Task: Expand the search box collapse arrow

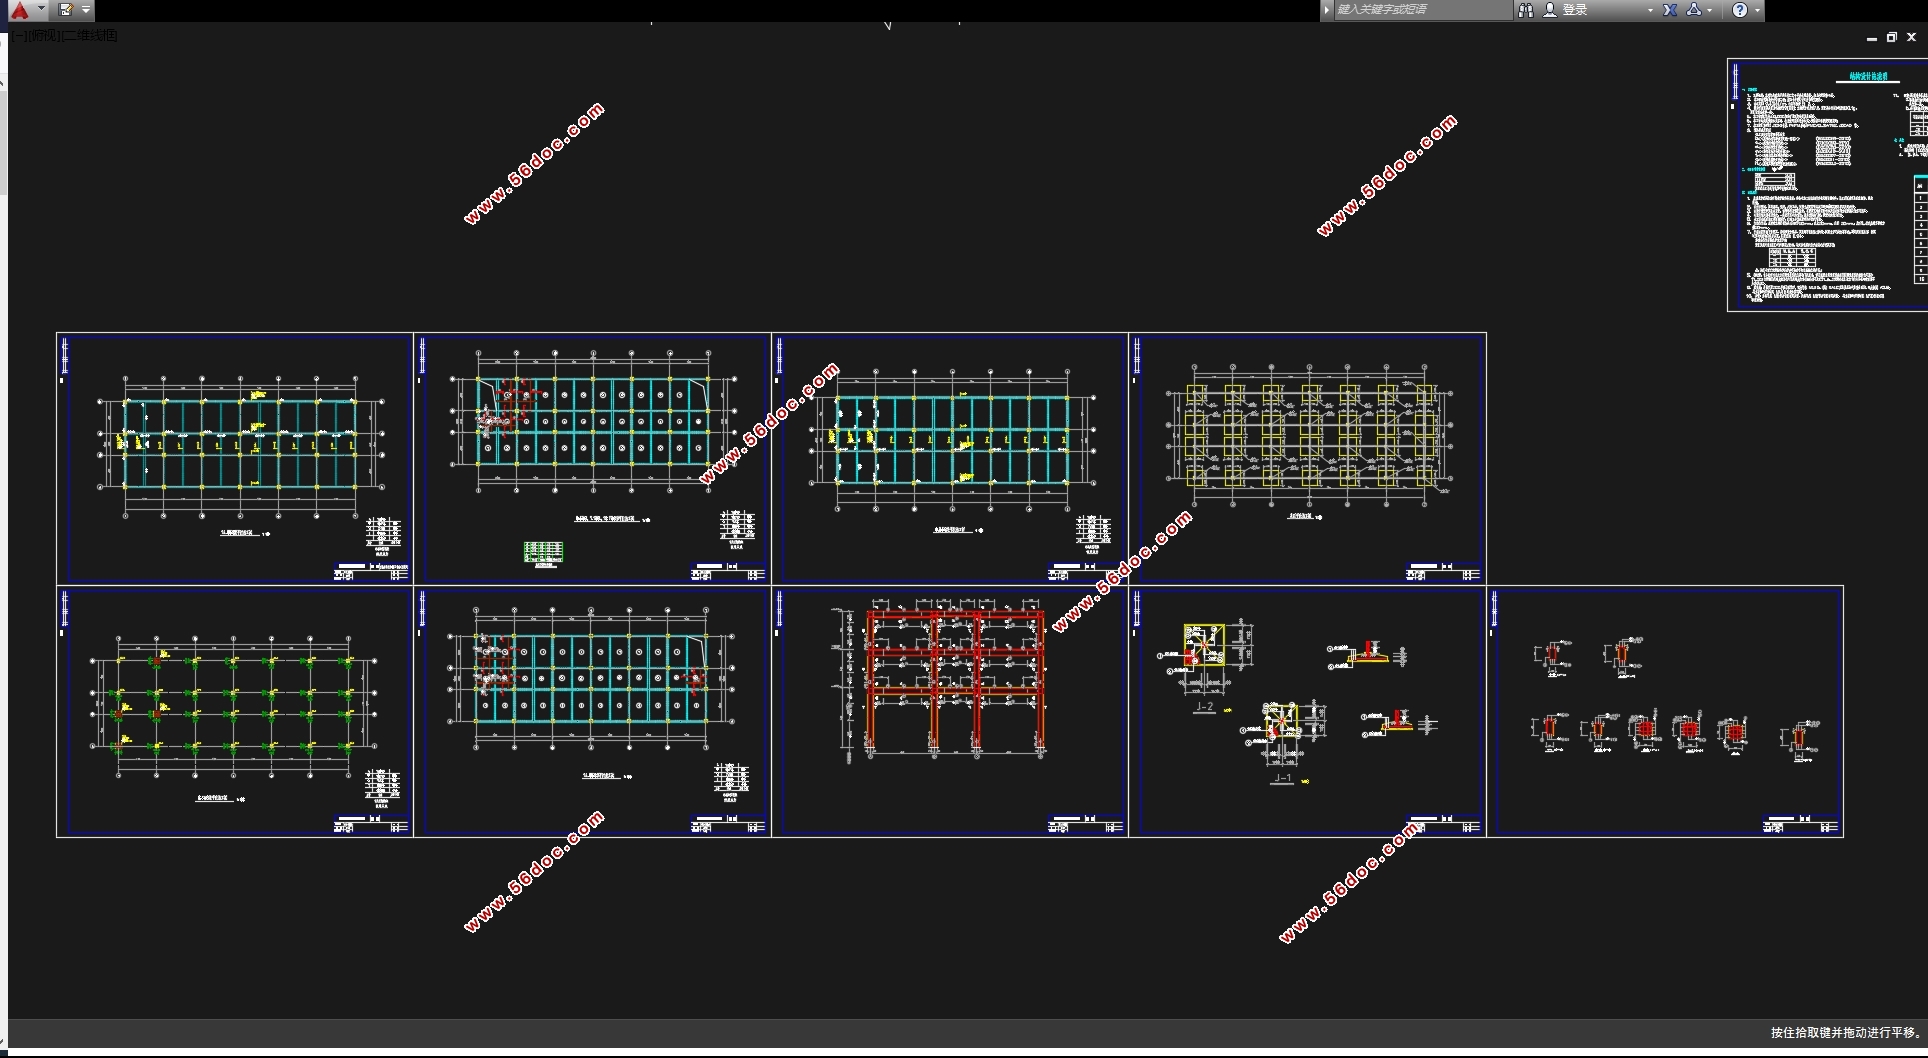Action: coord(1327,10)
